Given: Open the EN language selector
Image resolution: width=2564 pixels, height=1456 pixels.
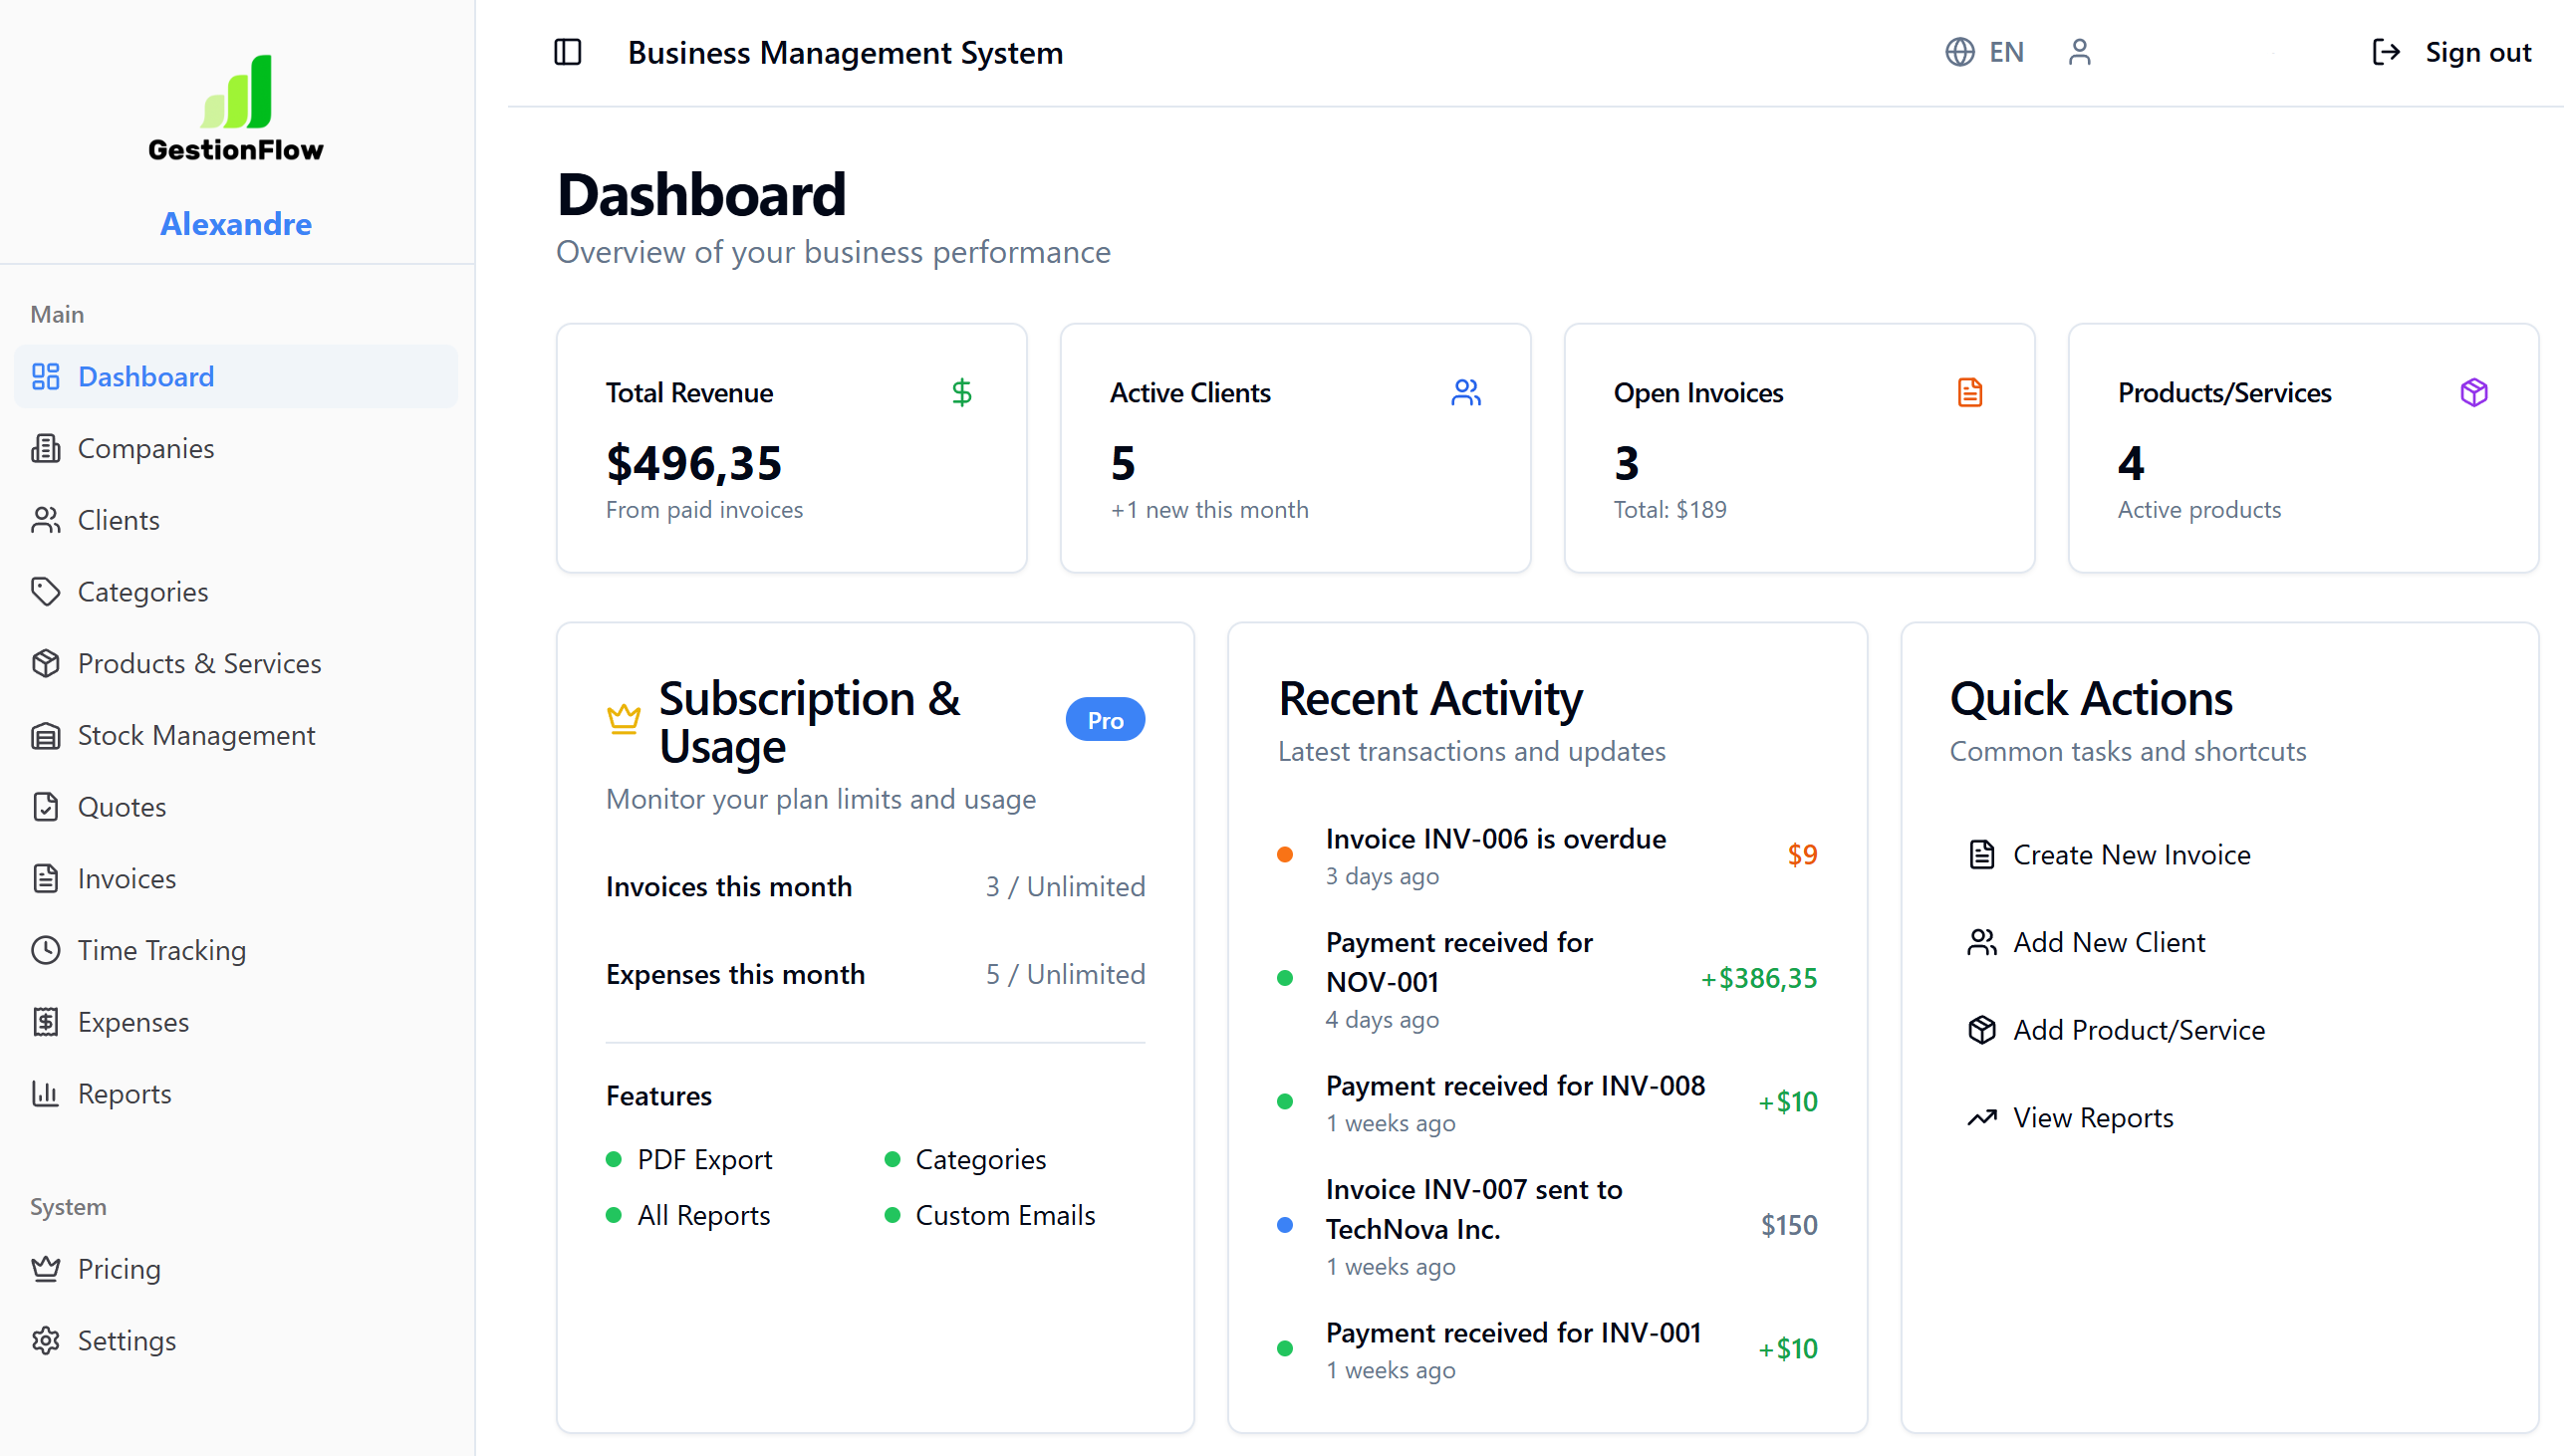Looking at the screenshot, I should point(2006,51).
